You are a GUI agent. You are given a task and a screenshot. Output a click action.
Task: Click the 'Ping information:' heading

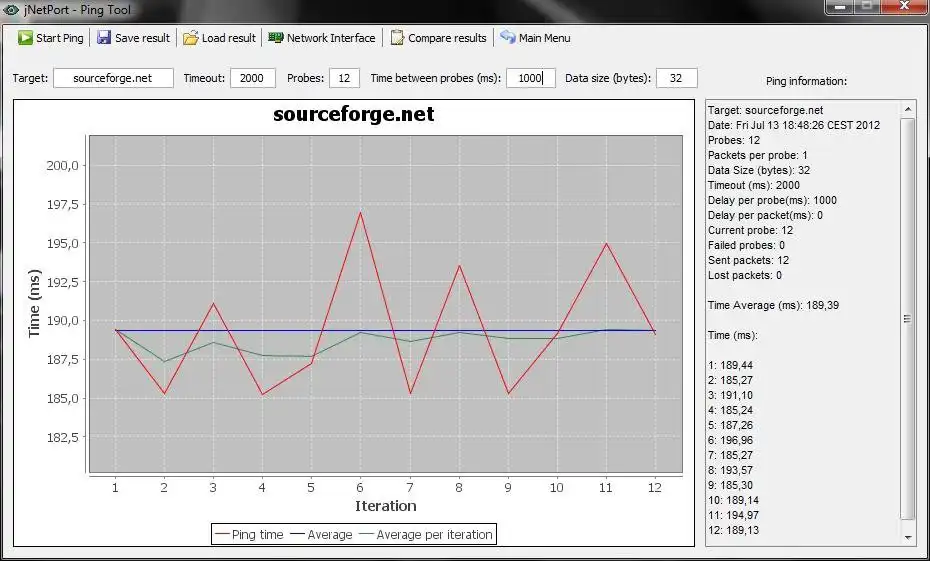[806, 81]
